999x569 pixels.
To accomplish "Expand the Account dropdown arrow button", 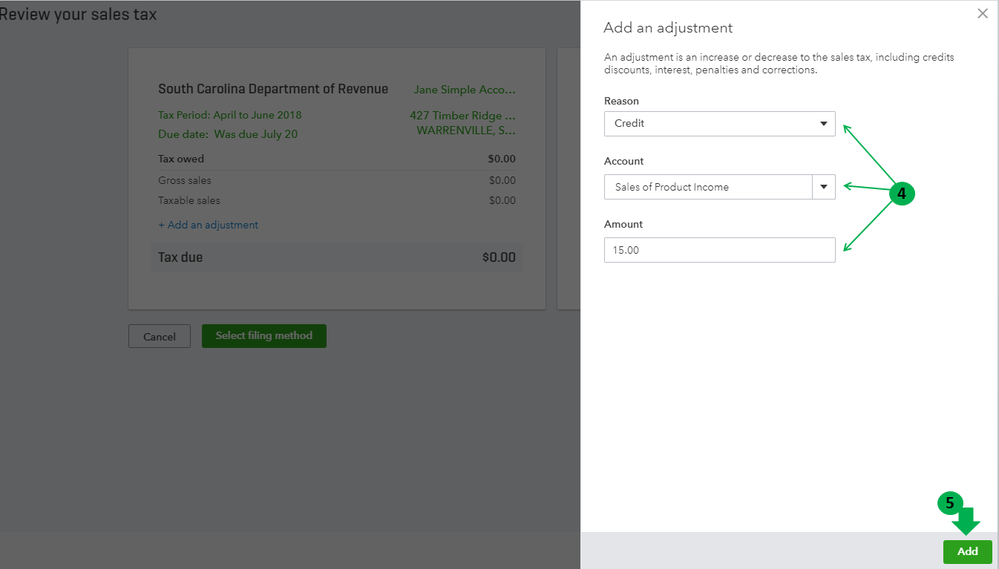I will [824, 187].
